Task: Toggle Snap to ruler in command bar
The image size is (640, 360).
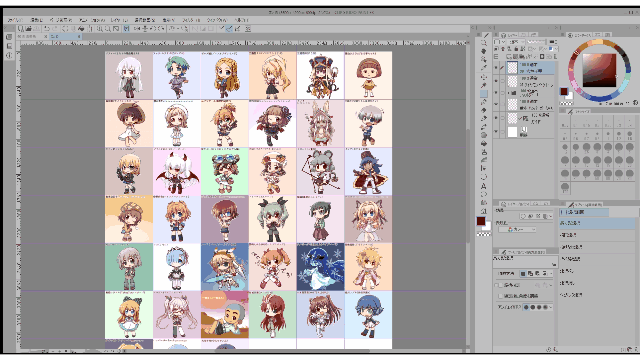Action: click(222, 29)
